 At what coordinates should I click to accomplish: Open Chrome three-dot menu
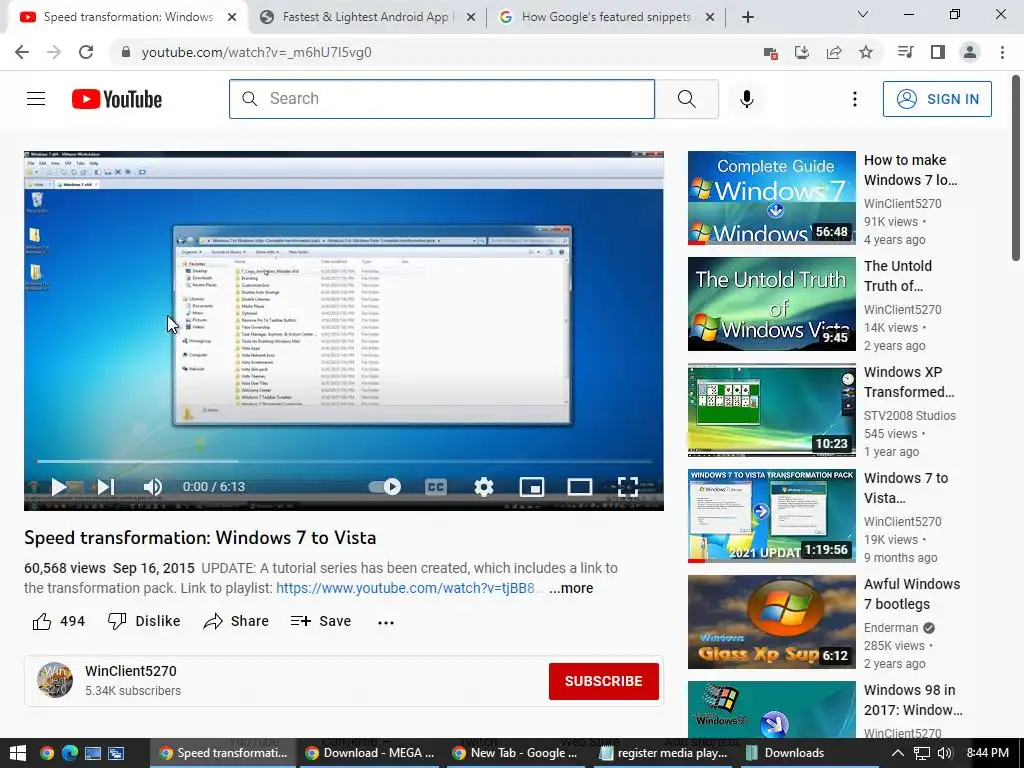(1002, 52)
